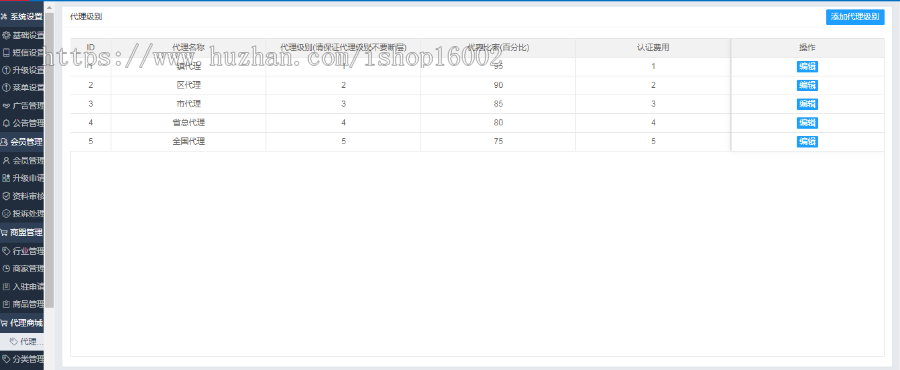The image size is (900, 370).
Task: Collapse the 商盟管理 sidebar group
Action: (x=22, y=232)
